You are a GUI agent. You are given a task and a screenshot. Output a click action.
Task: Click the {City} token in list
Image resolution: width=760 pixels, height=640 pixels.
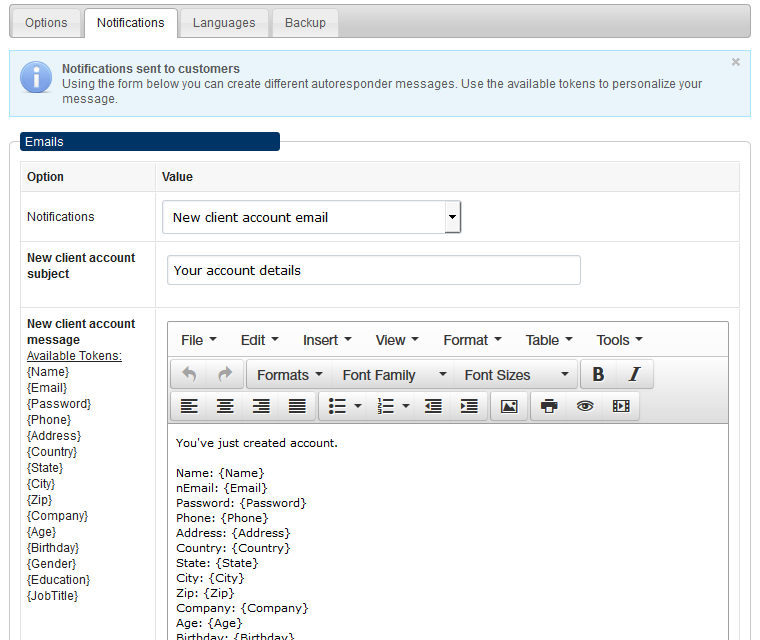click(x=41, y=484)
